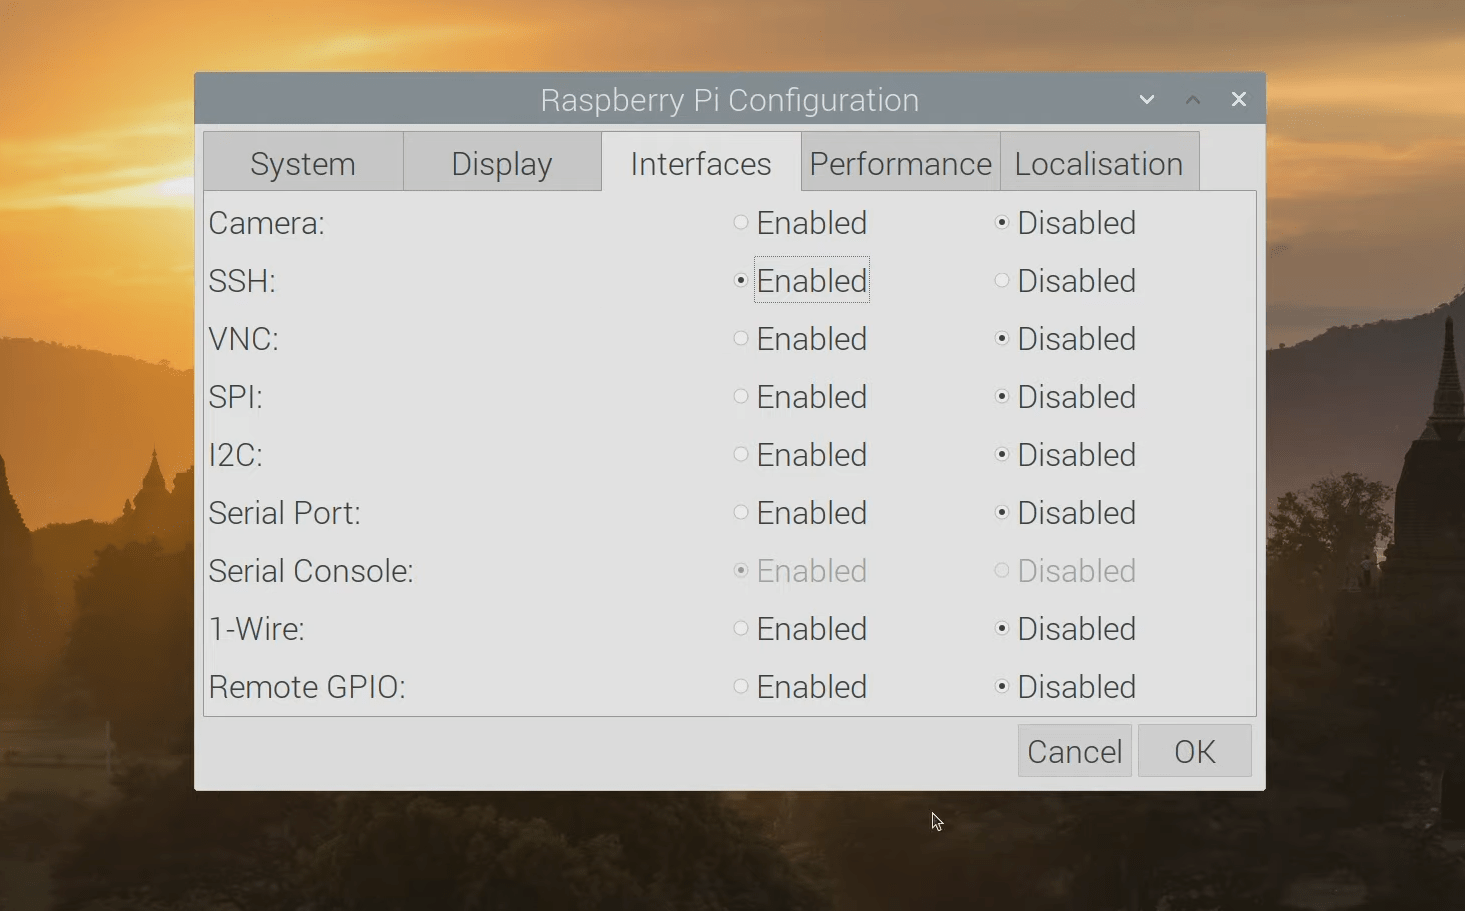The width and height of the screenshot is (1465, 911).
Task: Open the Localisation tab
Action: [1099, 162]
